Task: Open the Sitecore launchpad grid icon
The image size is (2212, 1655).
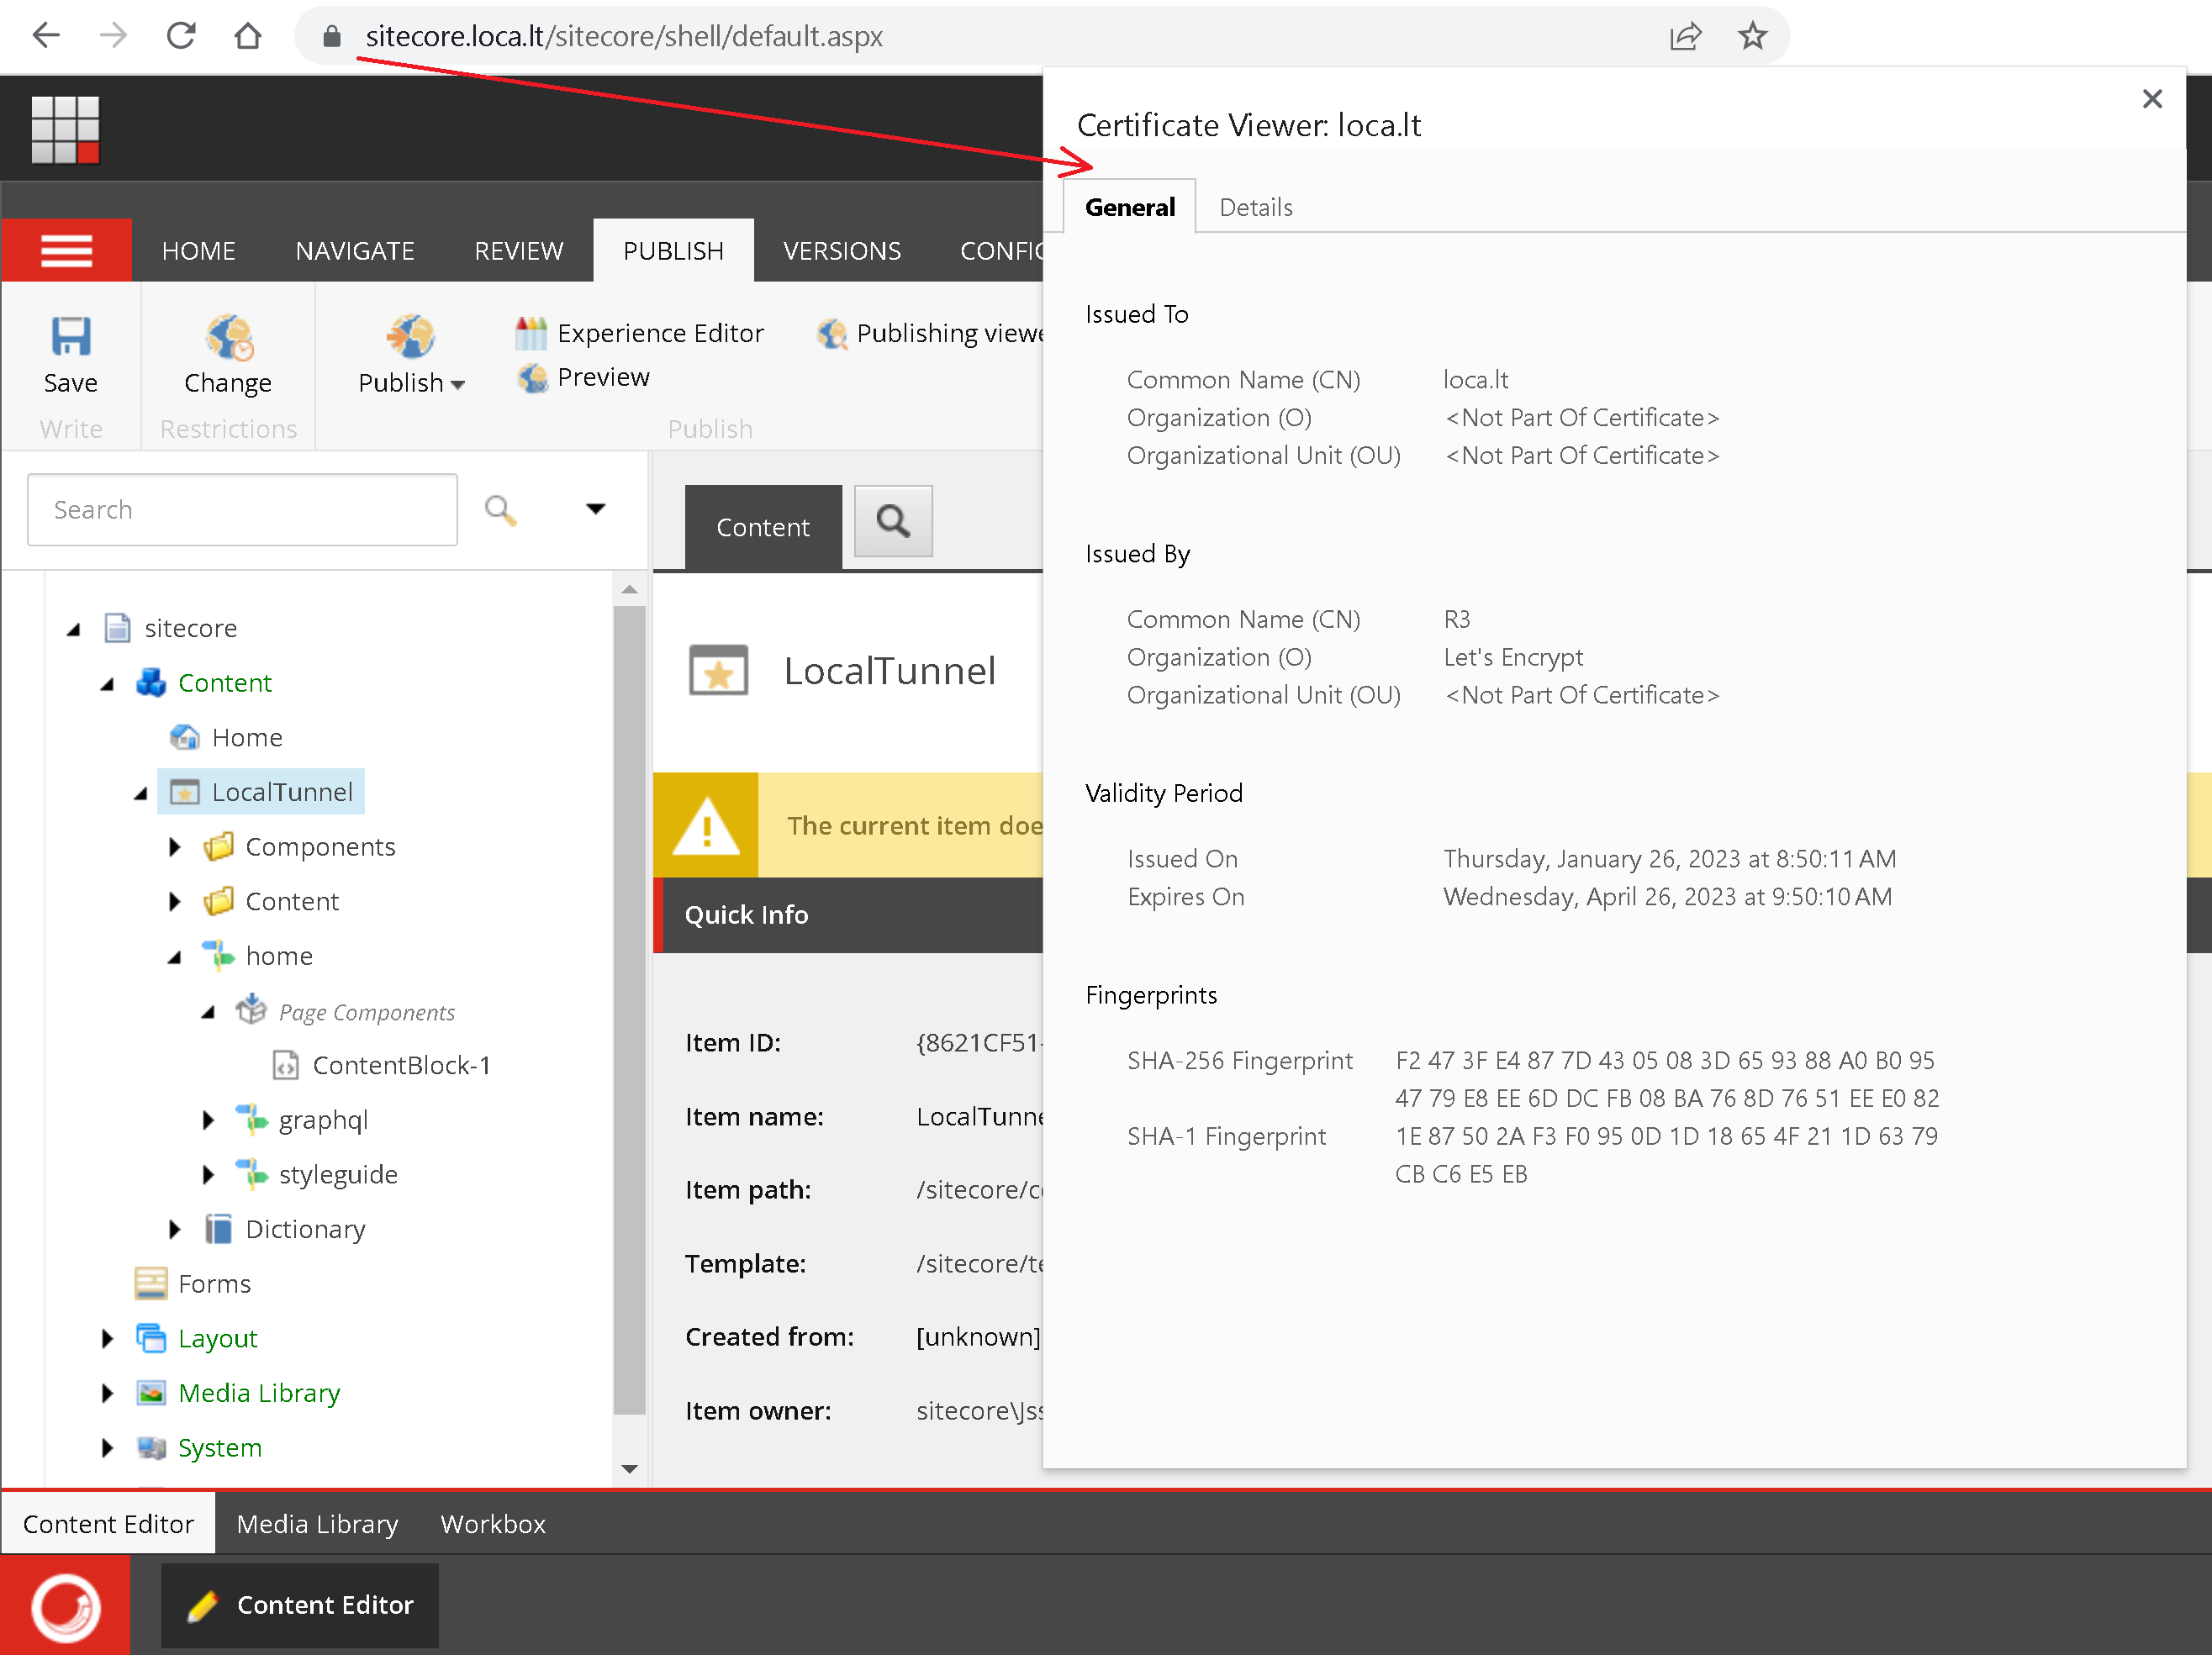Action: point(65,129)
